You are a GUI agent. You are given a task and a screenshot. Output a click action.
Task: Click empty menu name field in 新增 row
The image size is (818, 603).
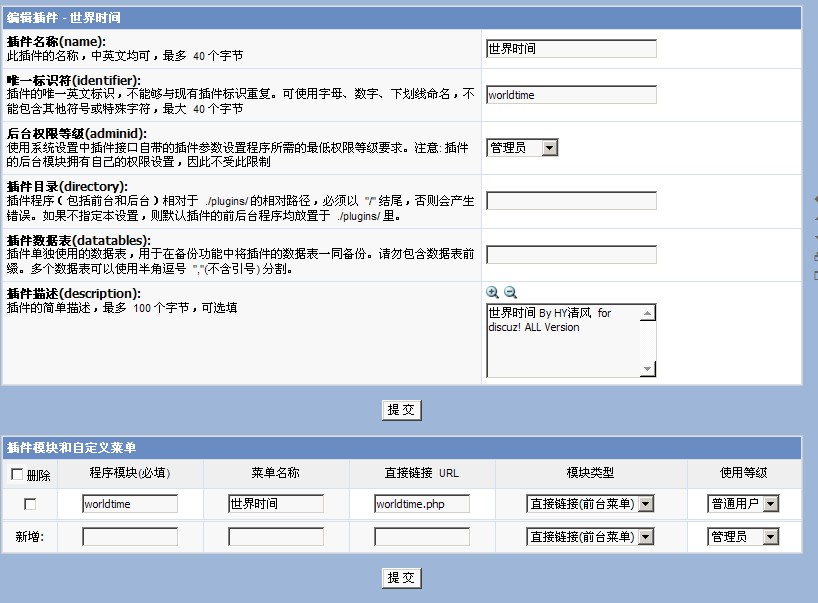point(276,537)
